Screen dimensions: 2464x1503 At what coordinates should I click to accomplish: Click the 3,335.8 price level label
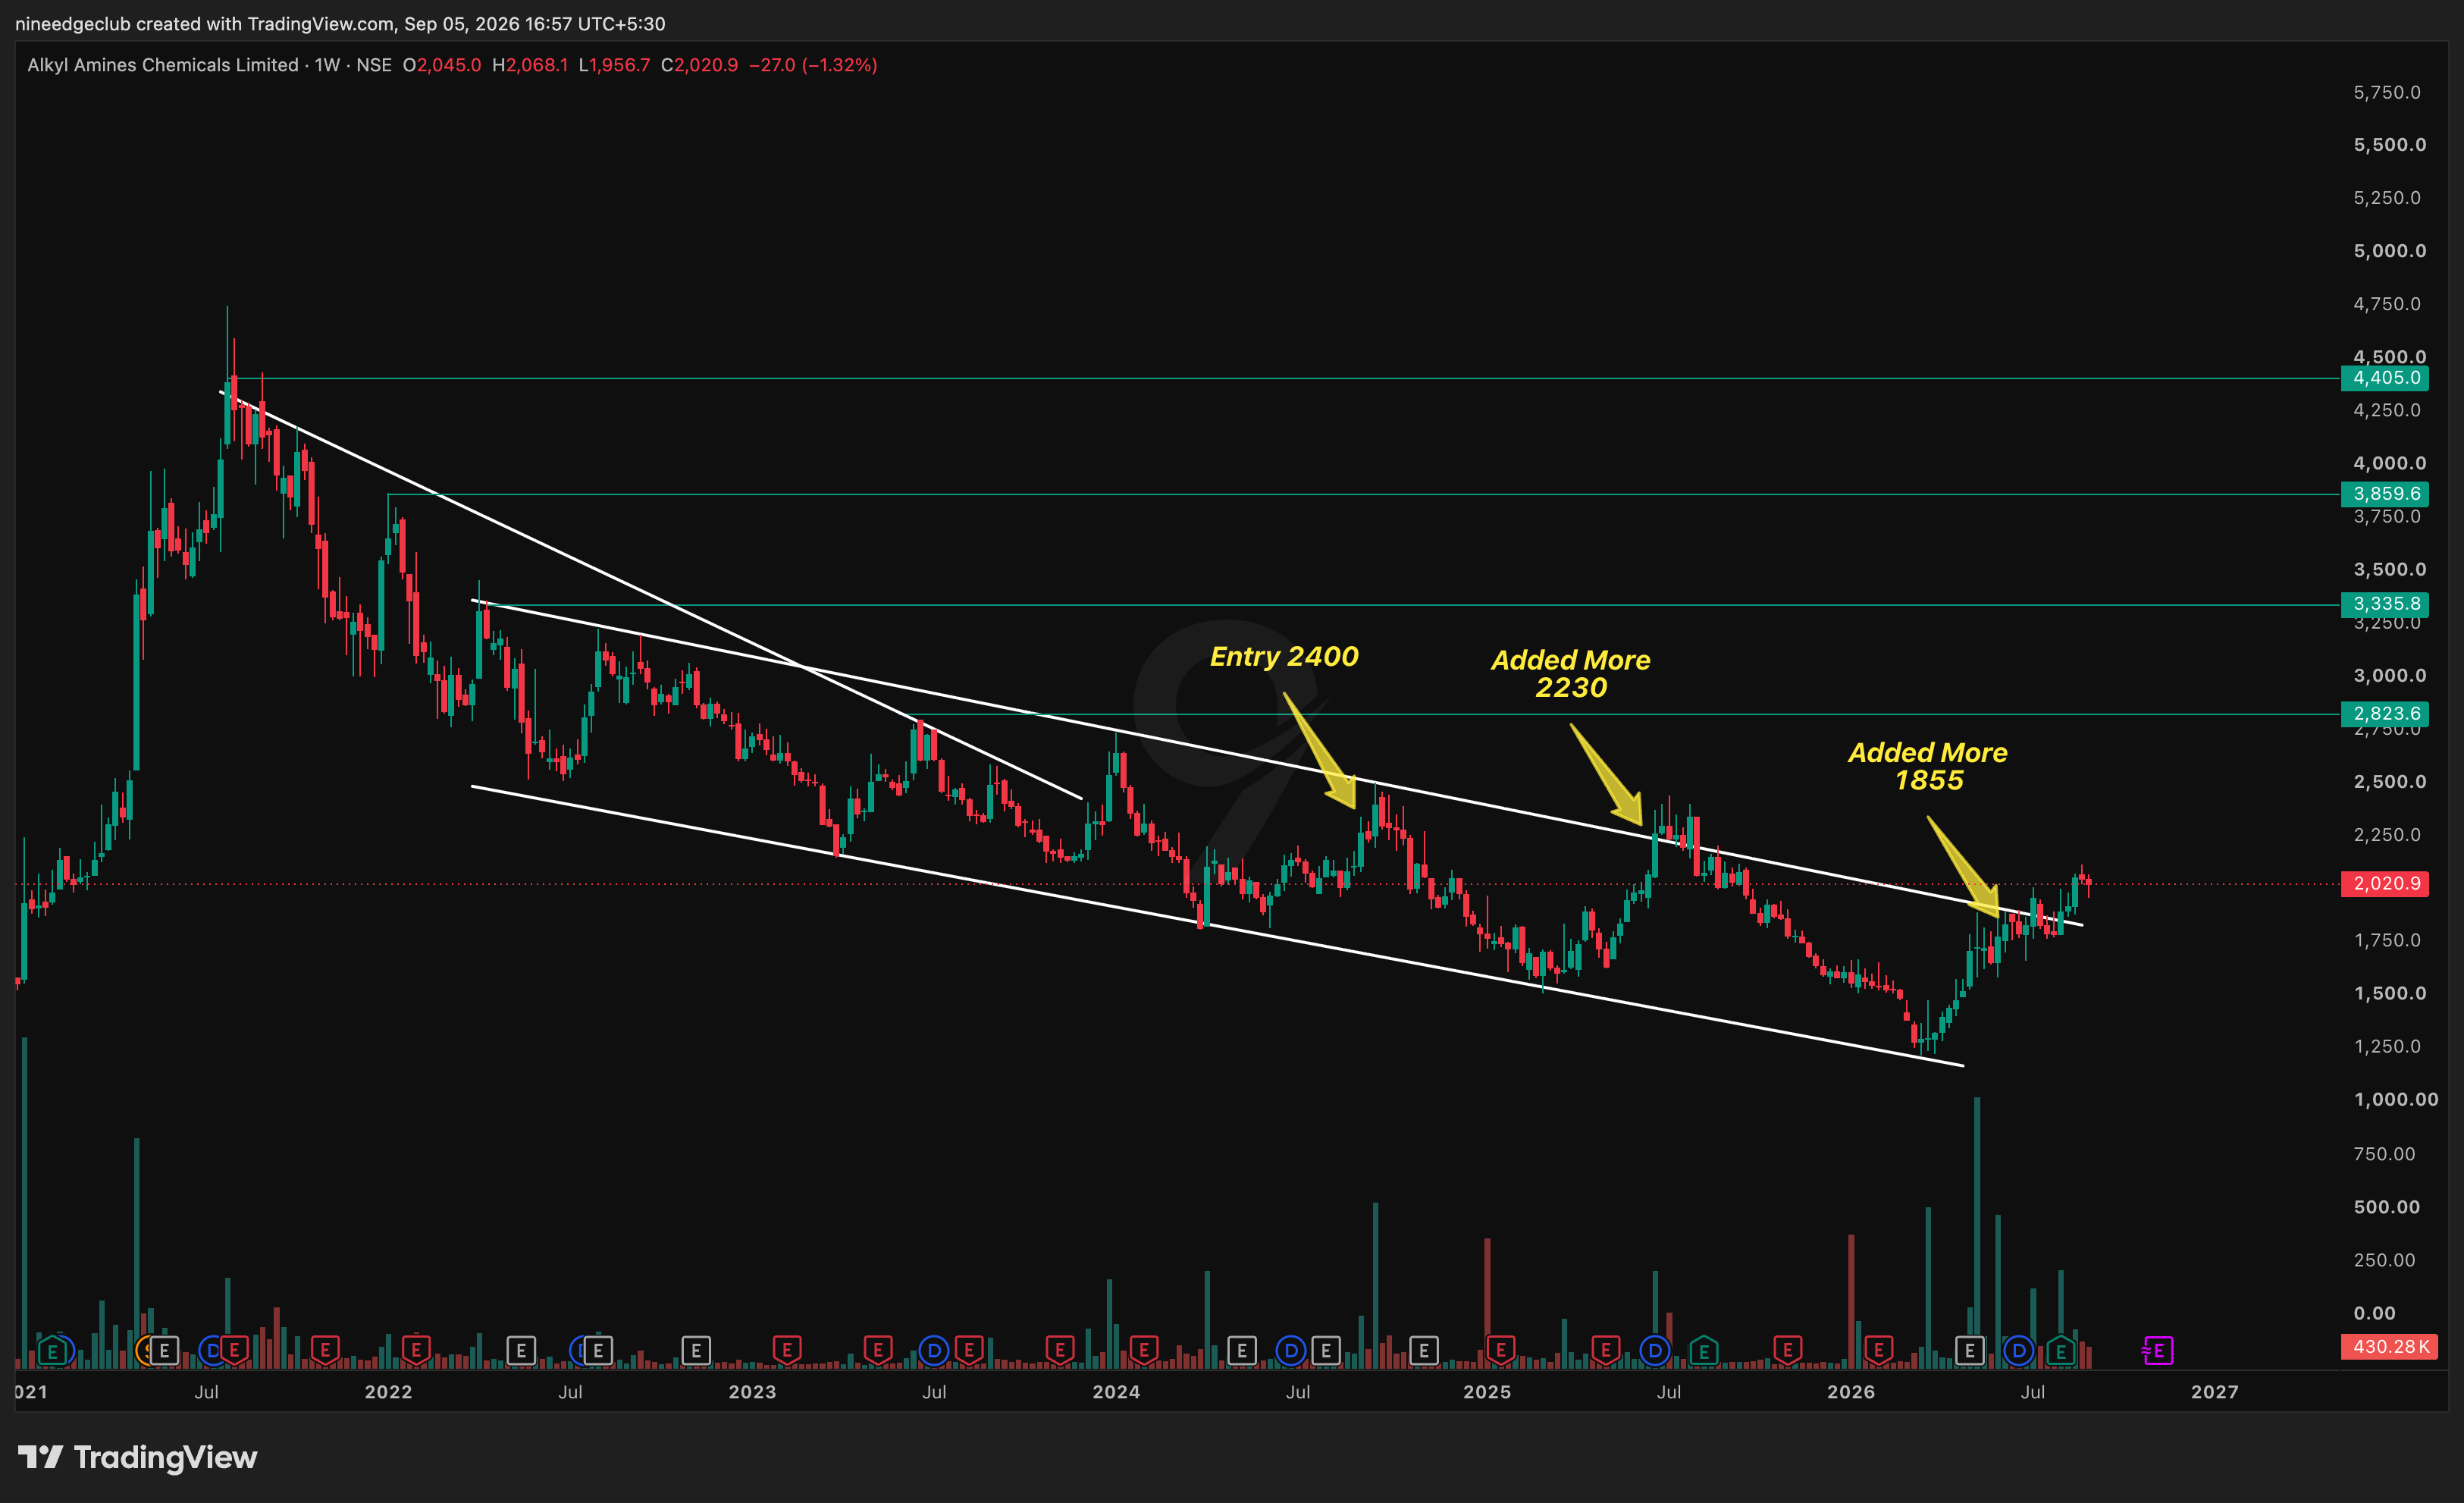(2385, 604)
